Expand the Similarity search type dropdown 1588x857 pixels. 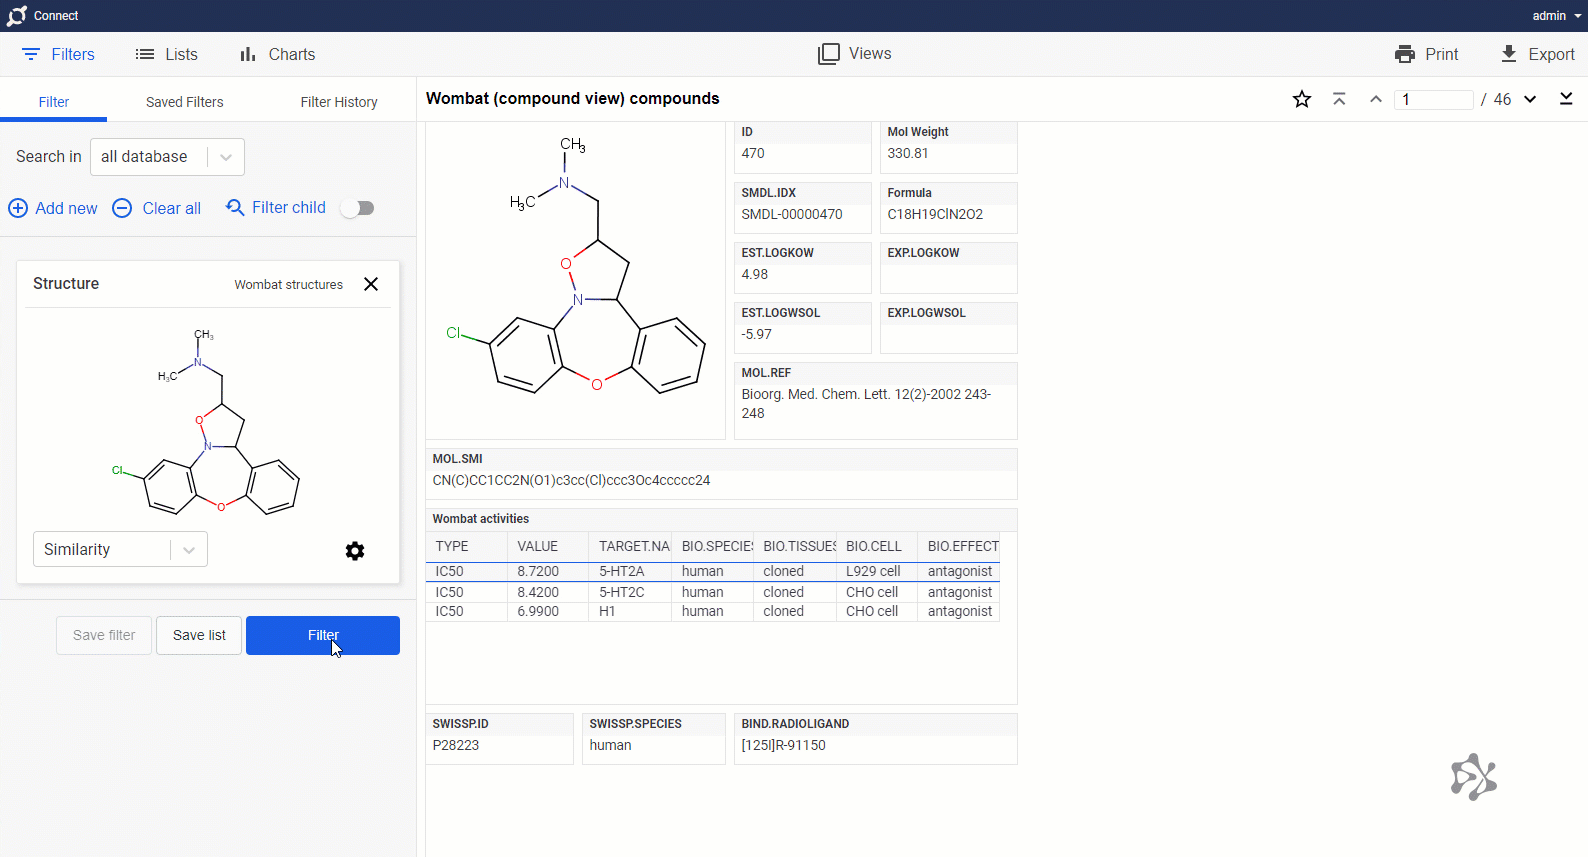(x=120, y=549)
